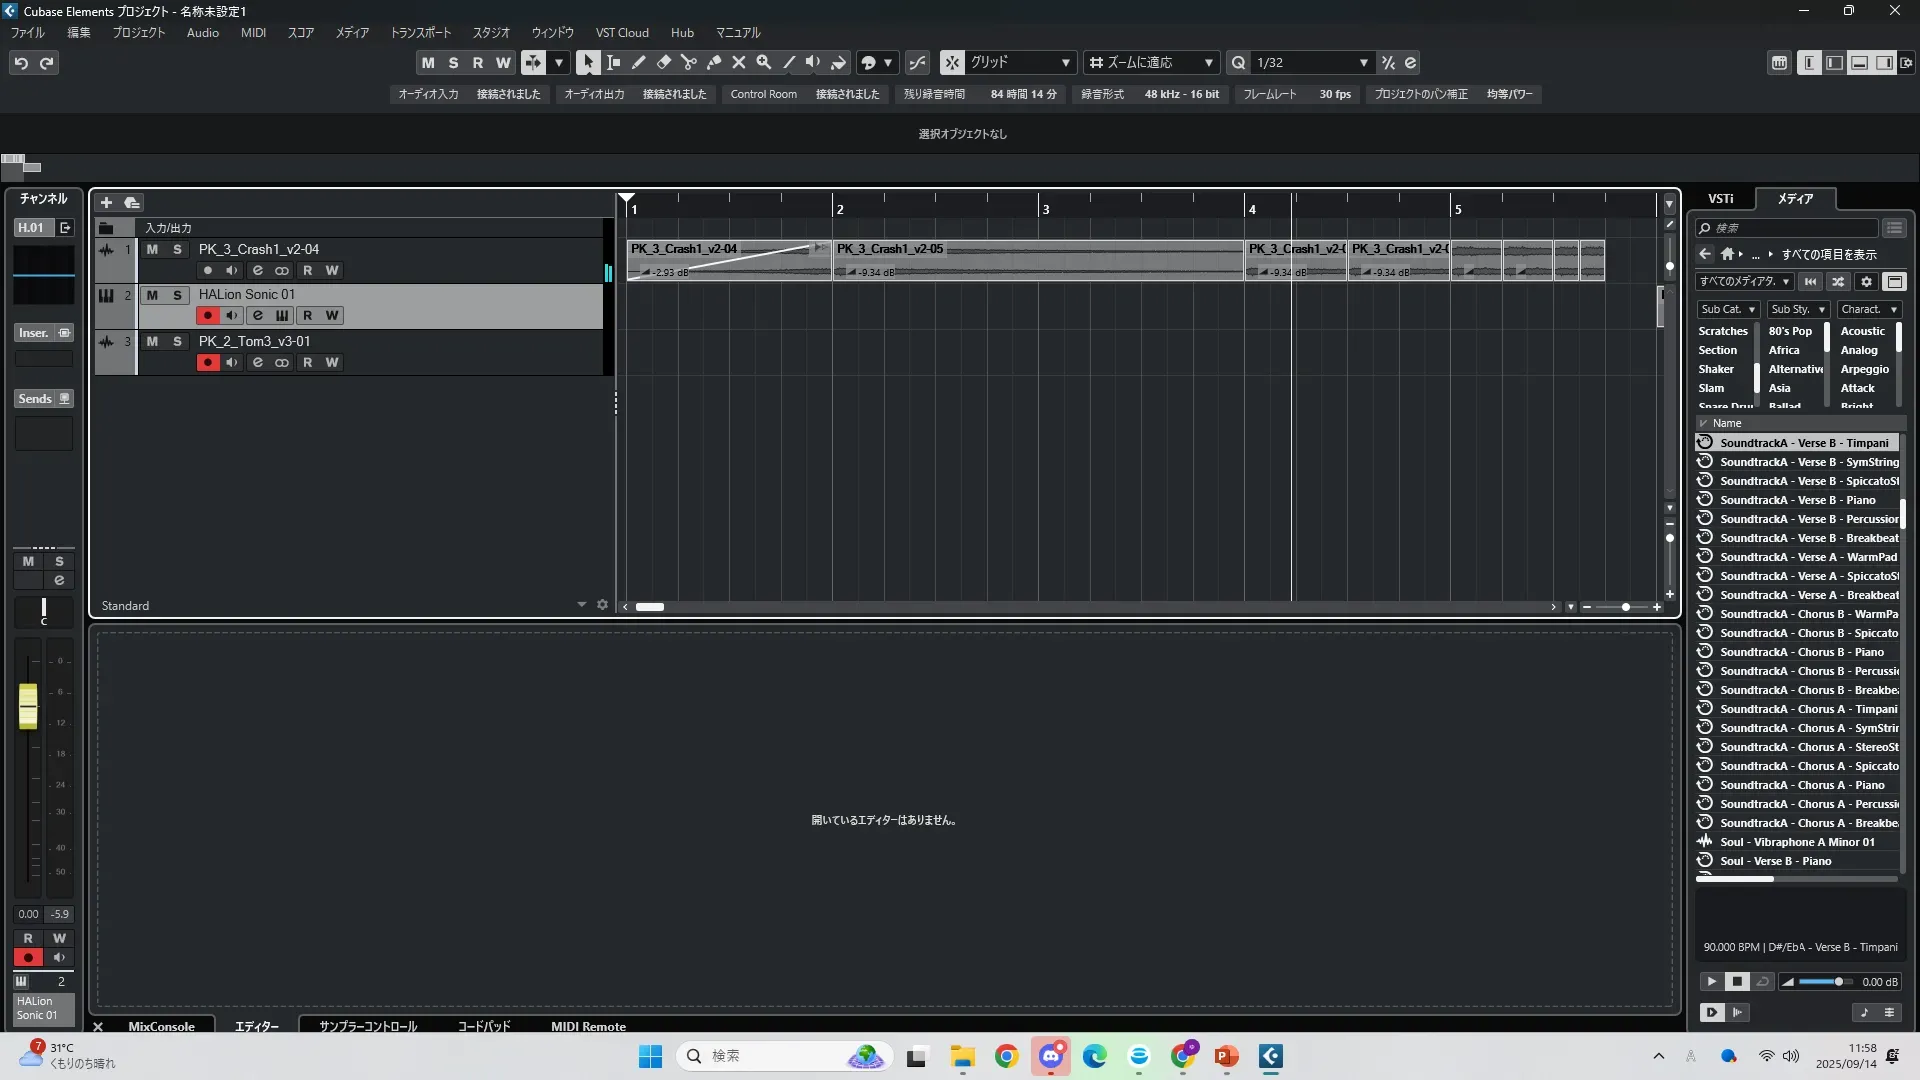Open the トランスポート menu
The height and width of the screenshot is (1080, 1920).
point(420,33)
